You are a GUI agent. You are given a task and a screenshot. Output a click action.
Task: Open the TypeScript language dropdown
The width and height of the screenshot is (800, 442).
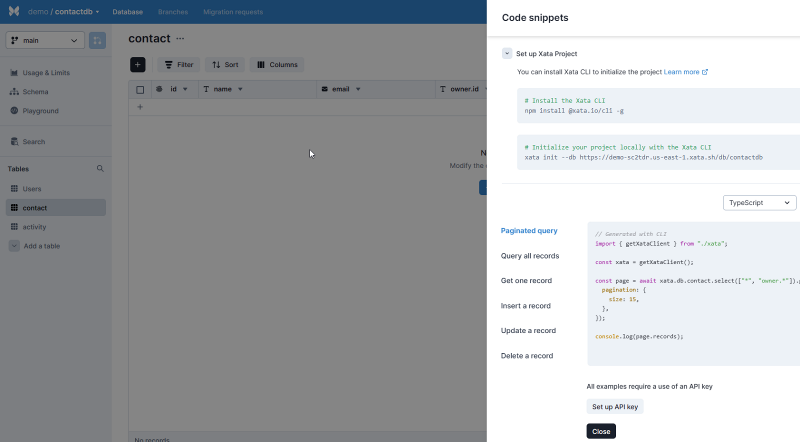(760, 203)
